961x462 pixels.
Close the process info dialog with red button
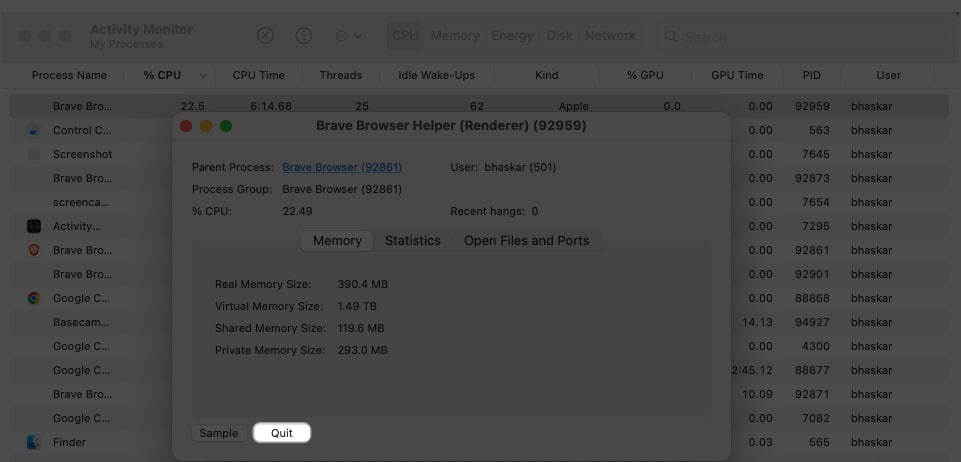(186, 126)
